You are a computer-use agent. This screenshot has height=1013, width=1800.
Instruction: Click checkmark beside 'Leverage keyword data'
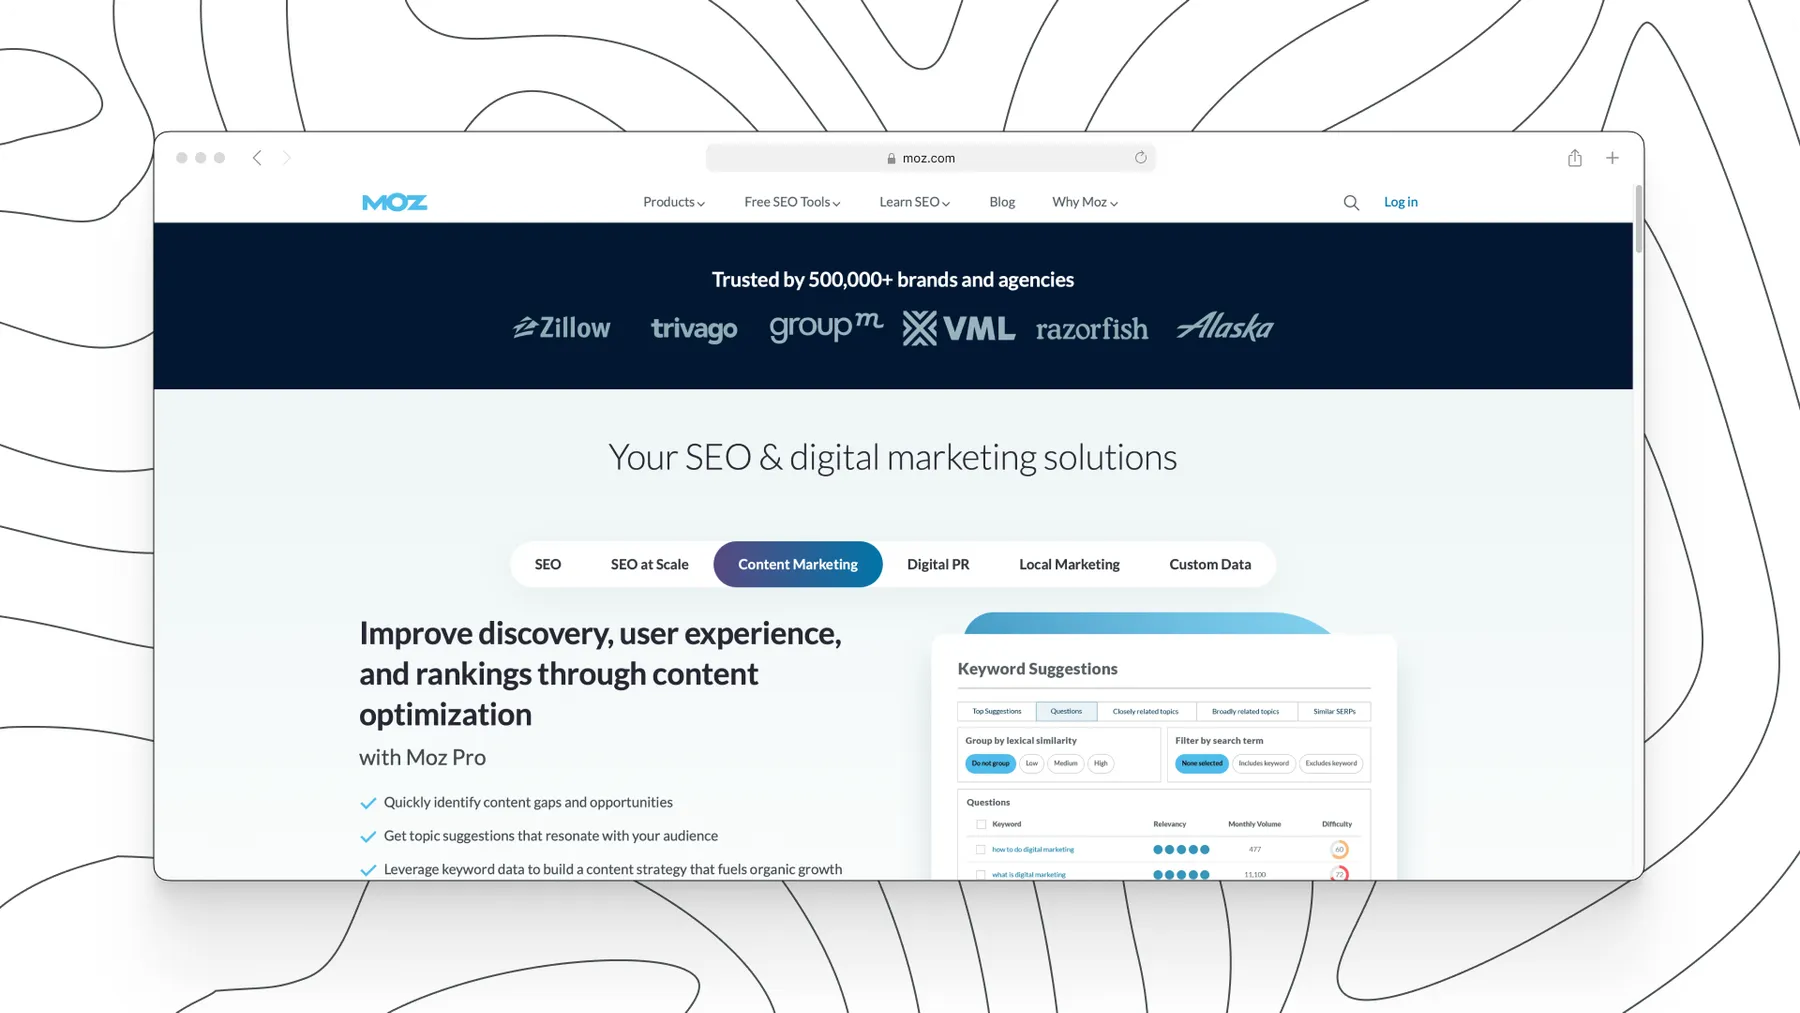[x=368, y=870]
